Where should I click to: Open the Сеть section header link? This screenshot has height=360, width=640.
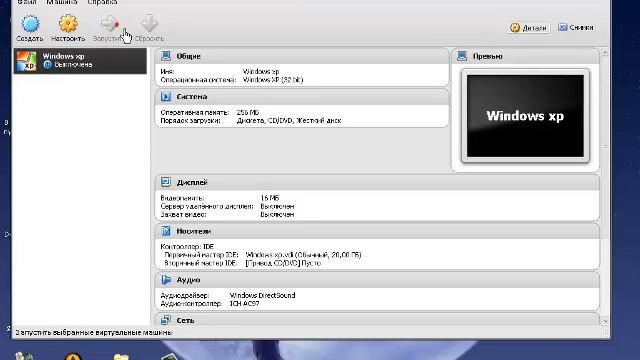tap(185, 320)
